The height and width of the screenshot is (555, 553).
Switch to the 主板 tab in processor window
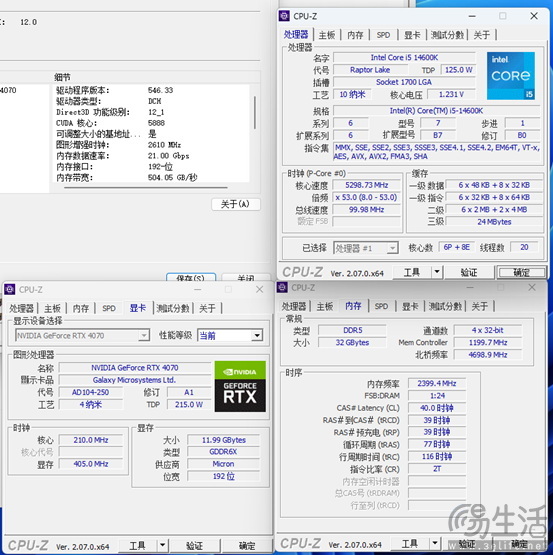tap(327, 35)
